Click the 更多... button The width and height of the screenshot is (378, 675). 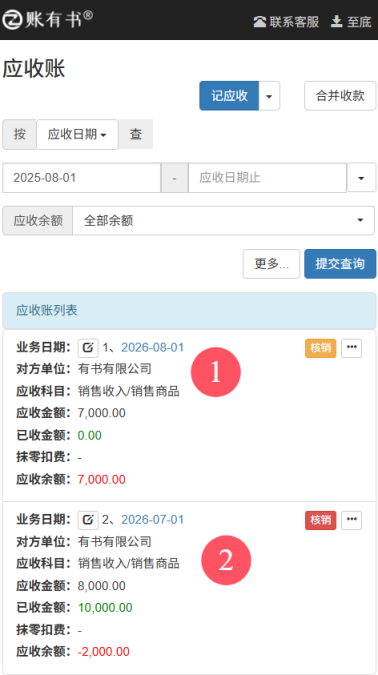point(271,264)
